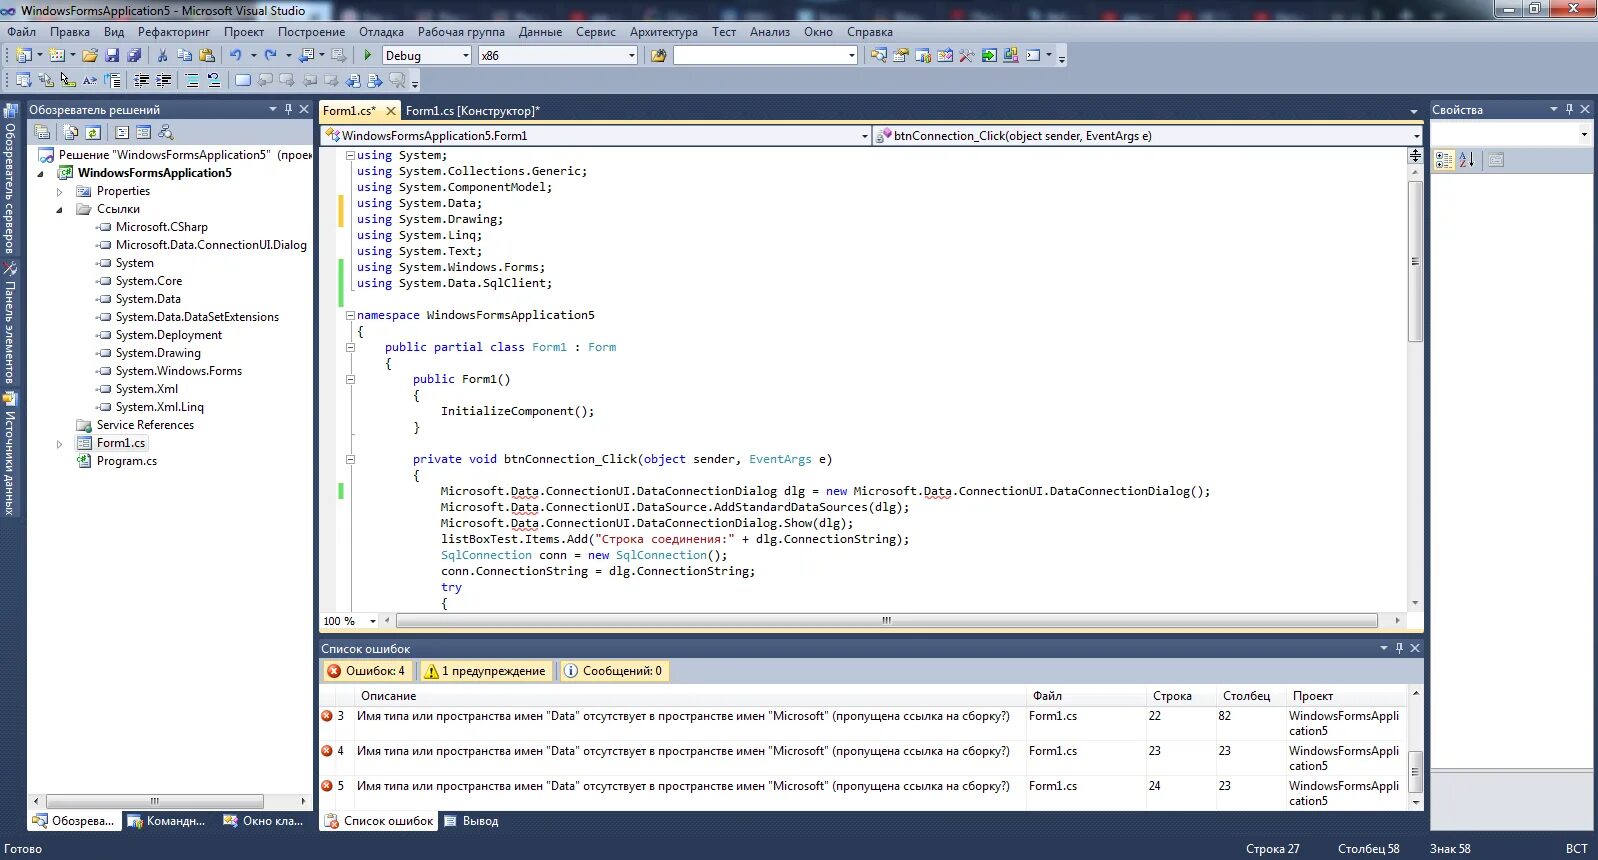
Task: Collapse the Ссылки references node
Action: (x=59, y=209)
